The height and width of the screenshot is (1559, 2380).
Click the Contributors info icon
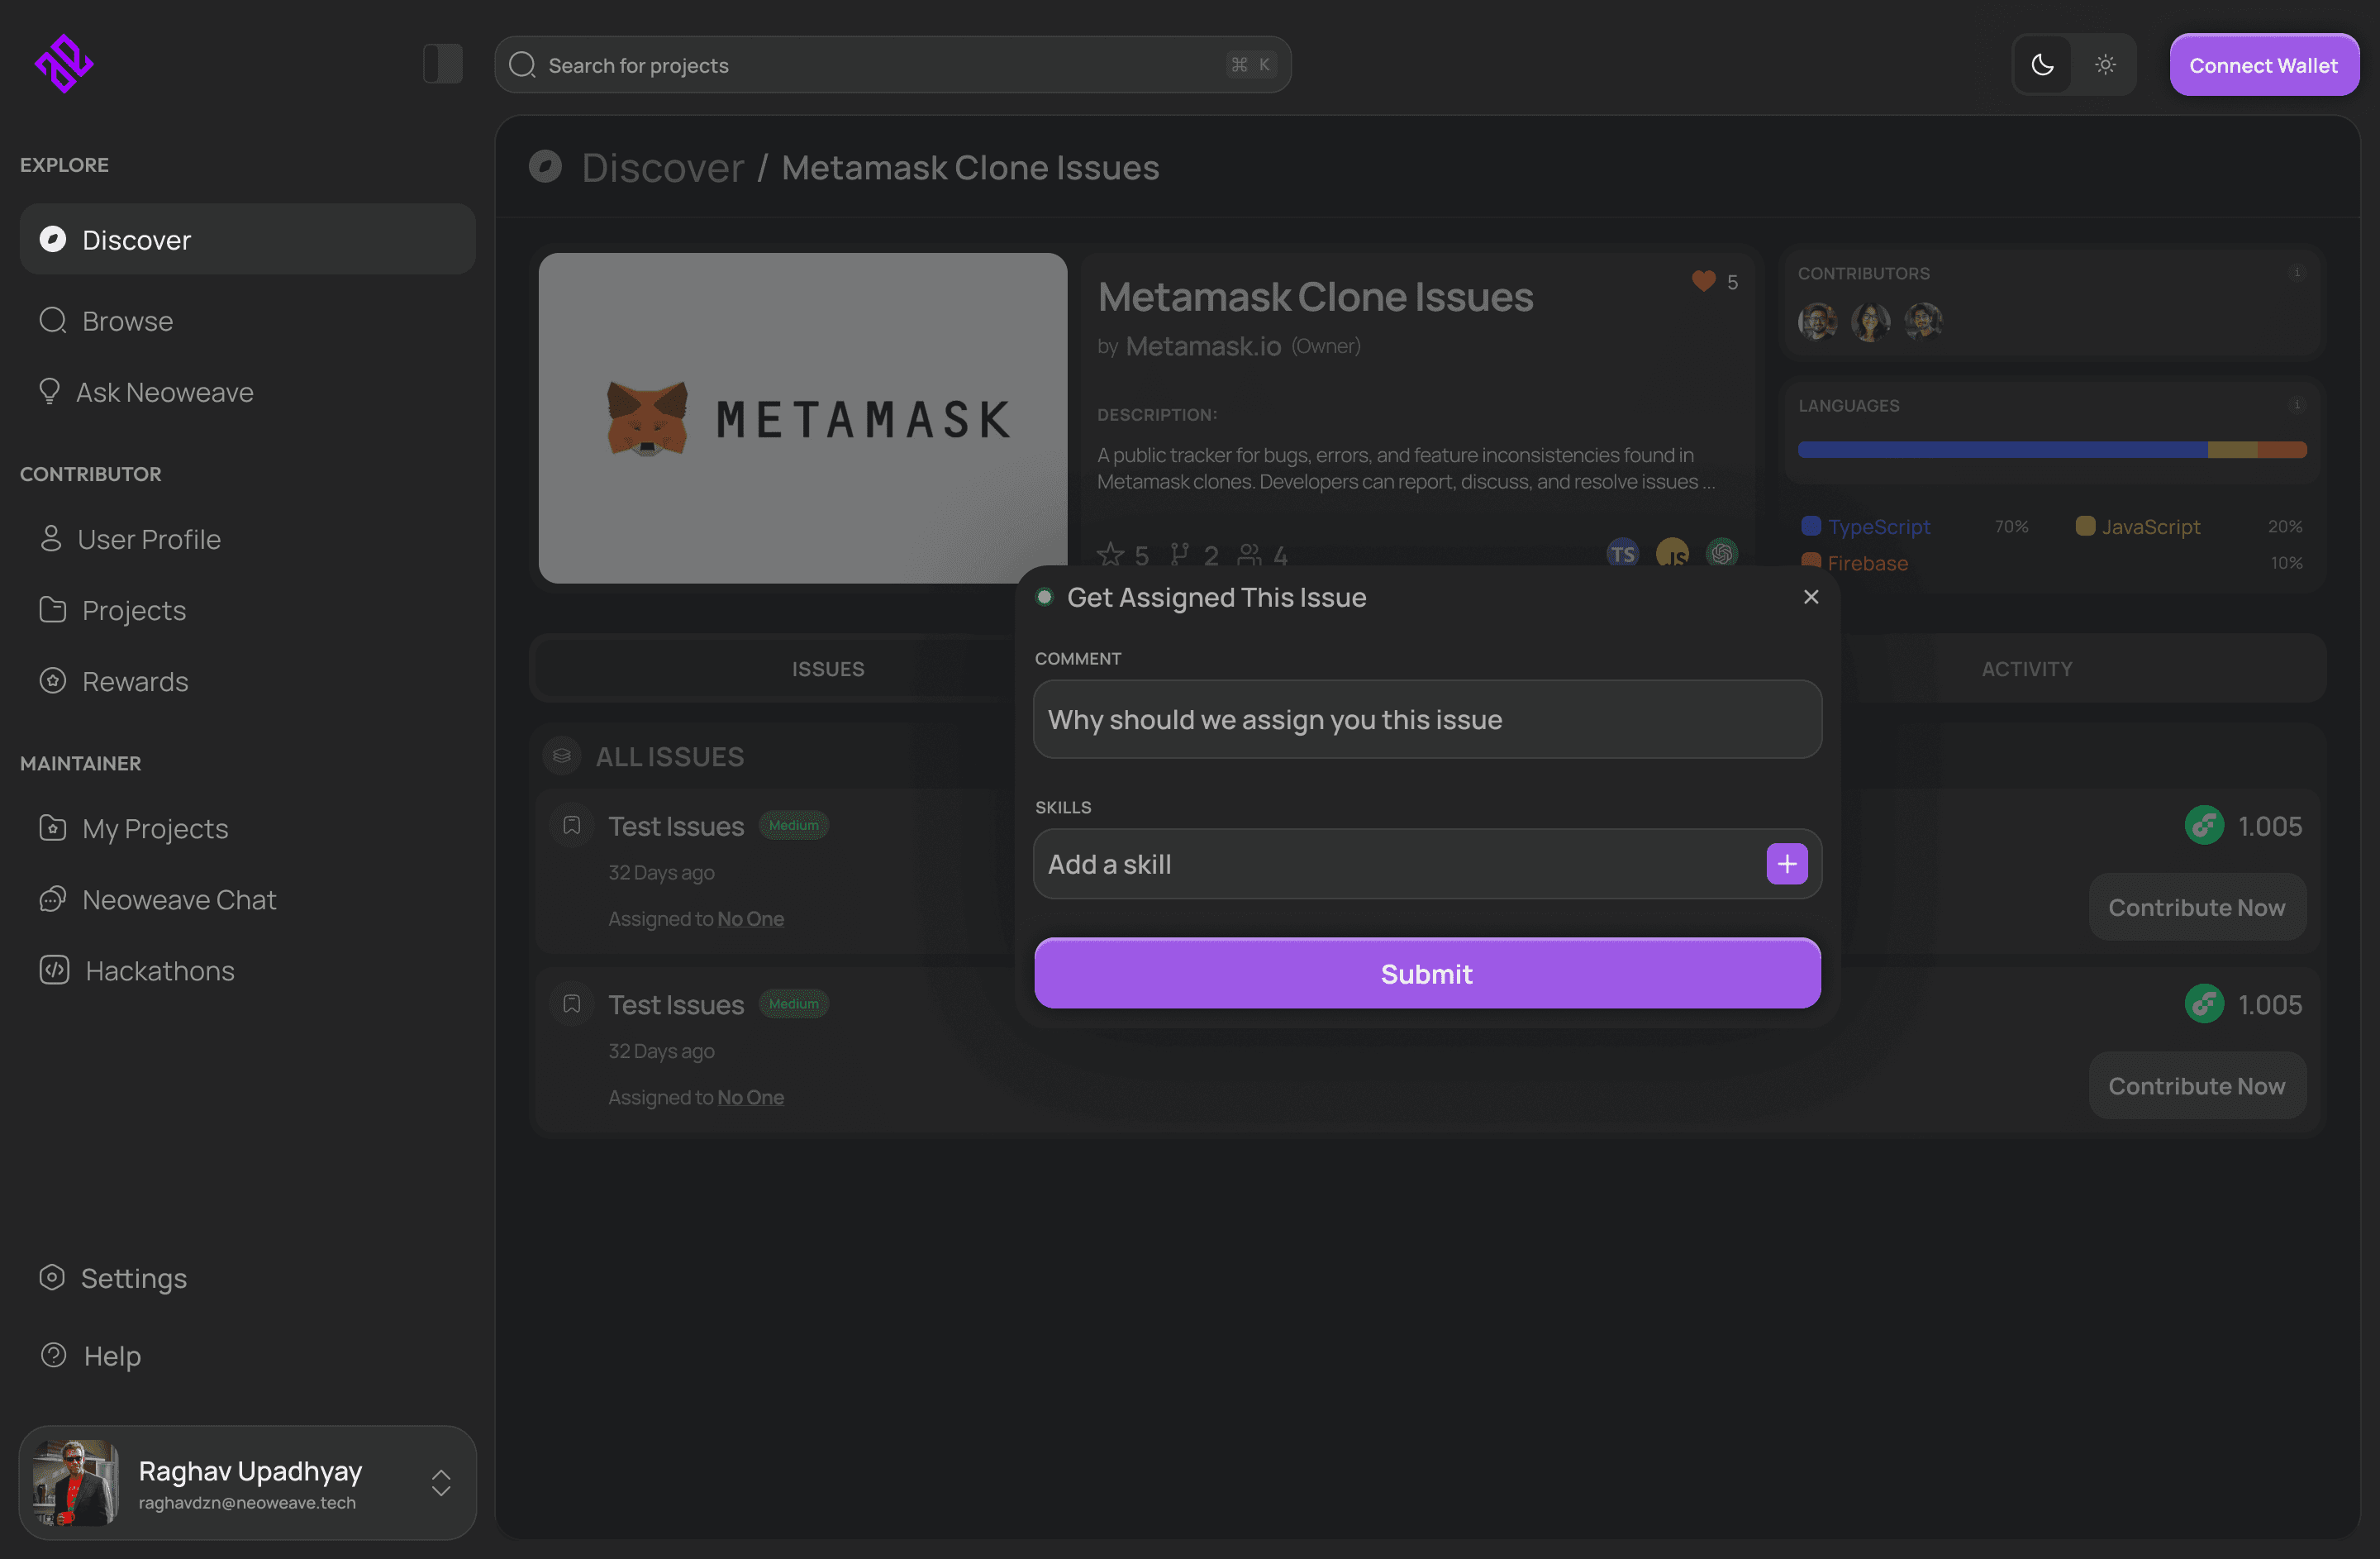pyautogui.click(x=2297, y=272)
